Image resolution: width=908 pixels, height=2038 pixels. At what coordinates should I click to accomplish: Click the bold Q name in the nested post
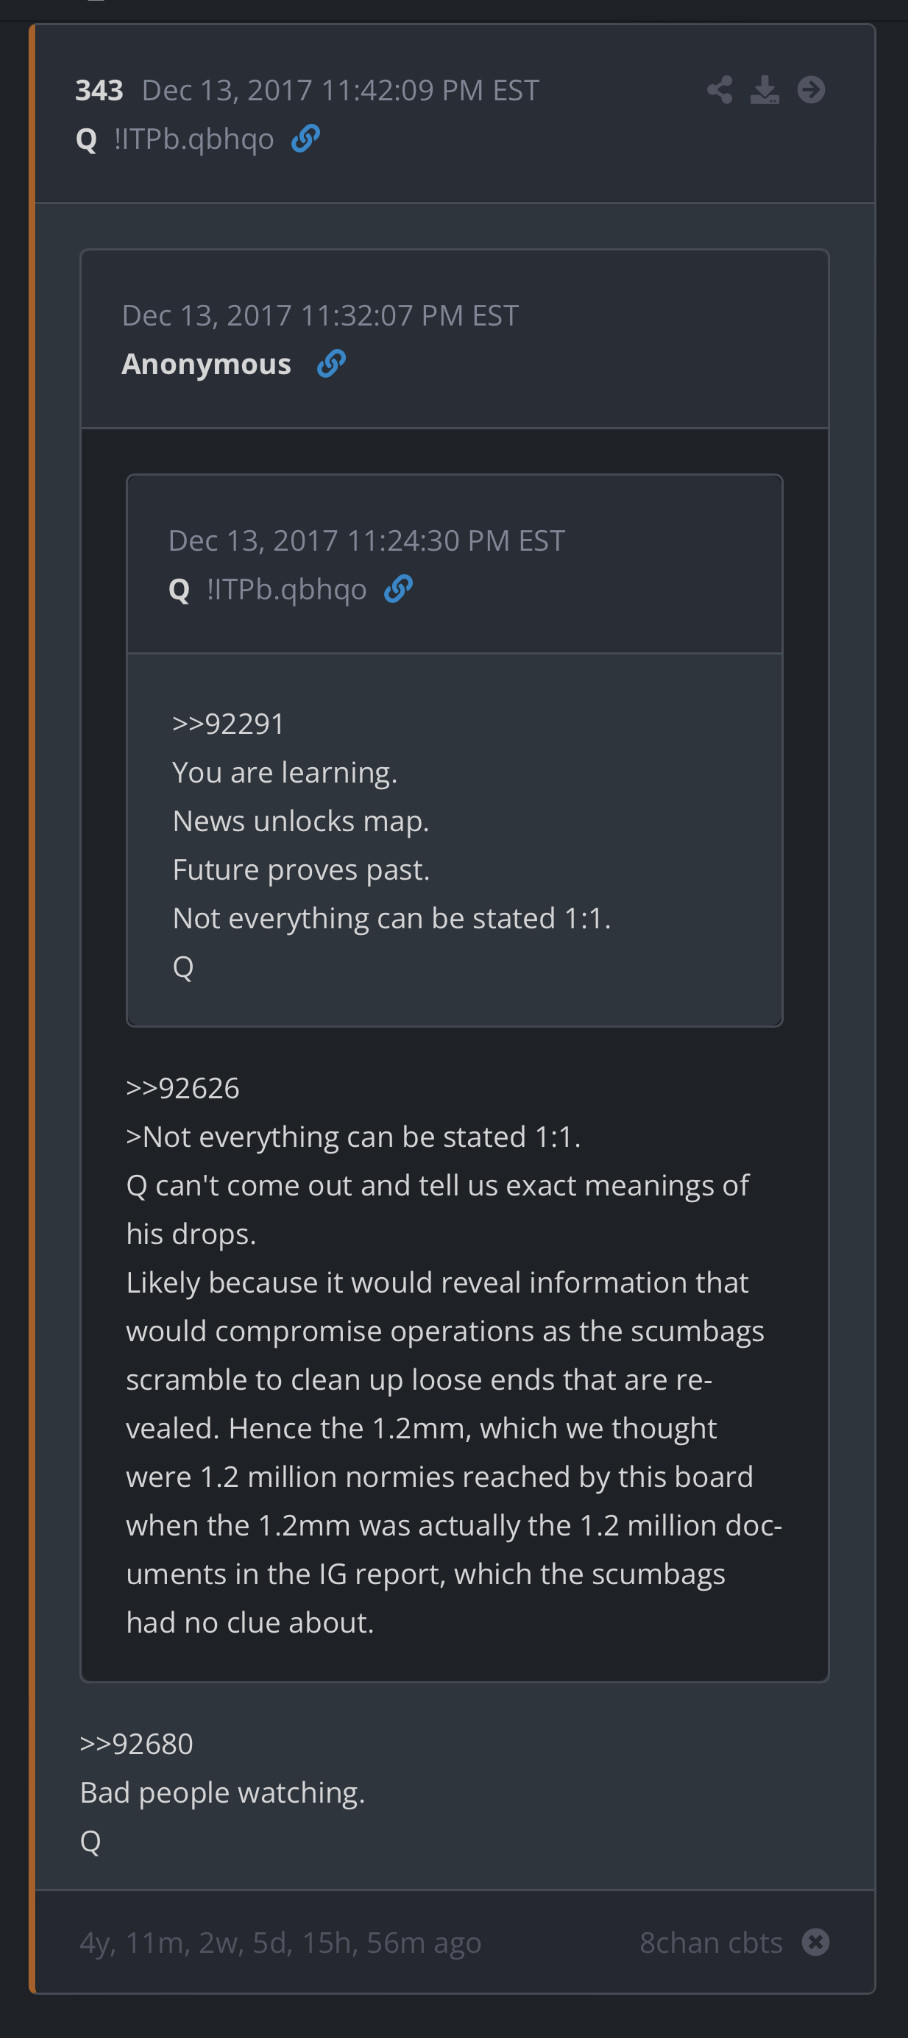(x=179, y=590)
